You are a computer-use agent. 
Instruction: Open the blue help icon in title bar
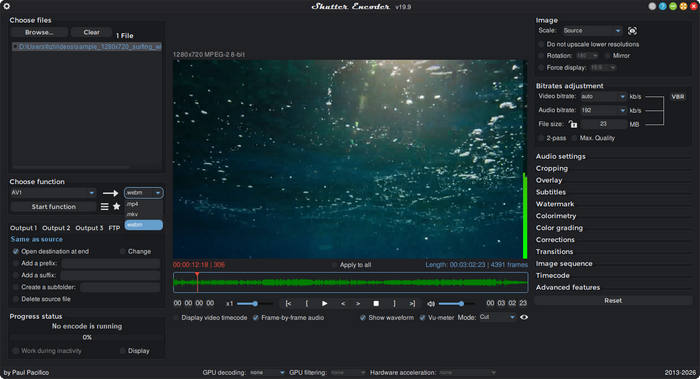click(662, 6)
